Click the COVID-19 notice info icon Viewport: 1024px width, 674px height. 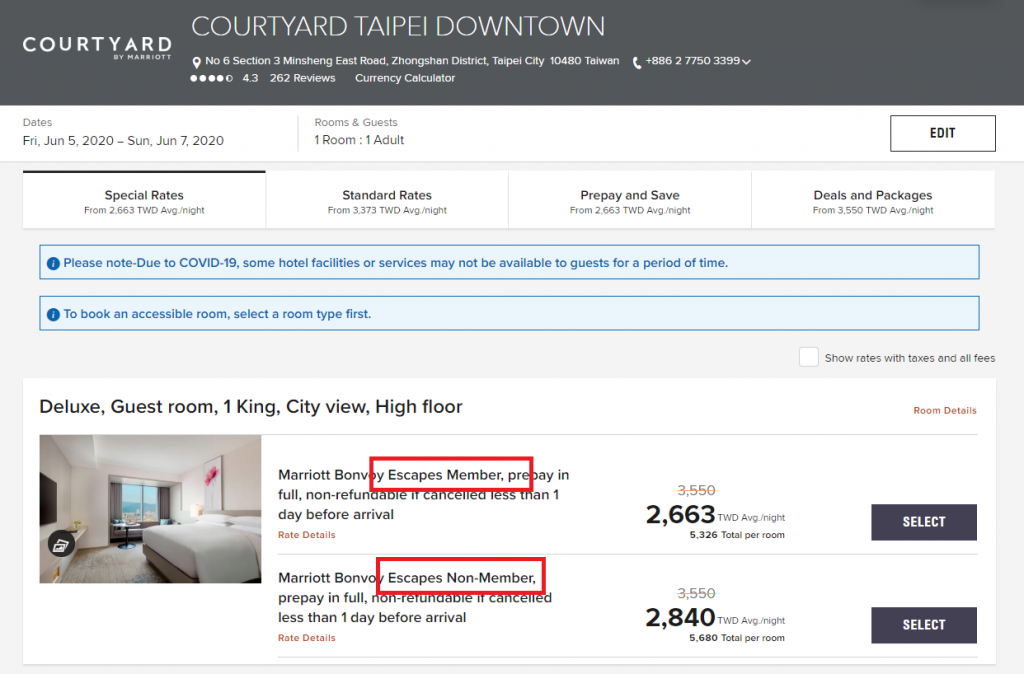[54, 263]
